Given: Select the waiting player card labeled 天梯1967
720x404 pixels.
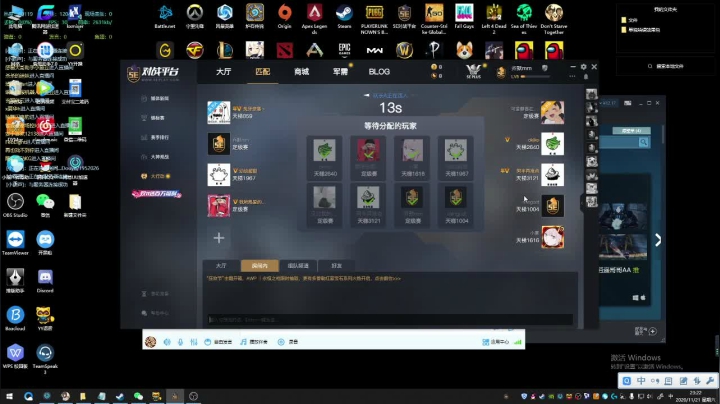Looking at the screenshot, I should click(456, 157).
